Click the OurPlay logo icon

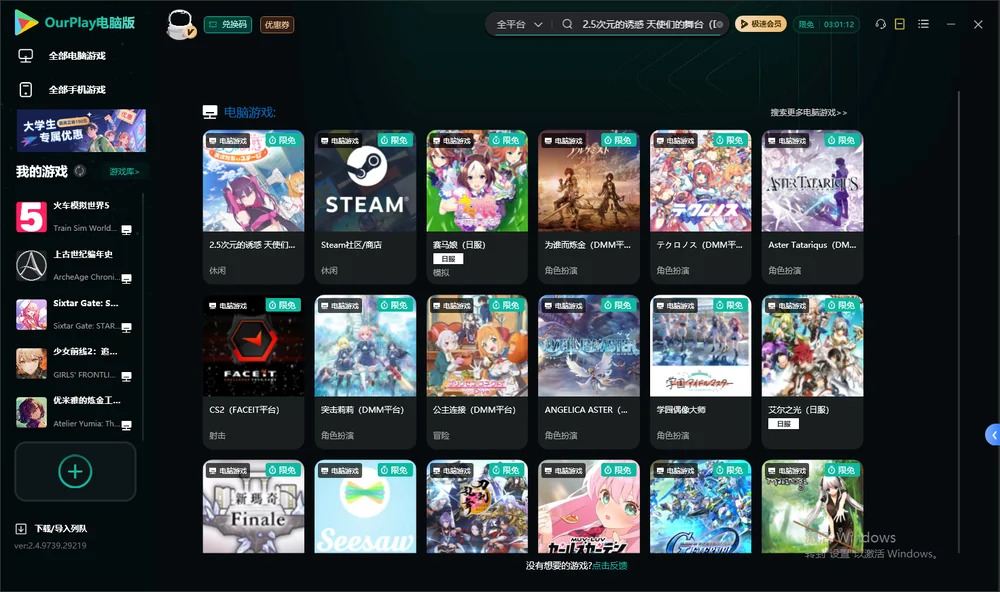click(26, 22)
